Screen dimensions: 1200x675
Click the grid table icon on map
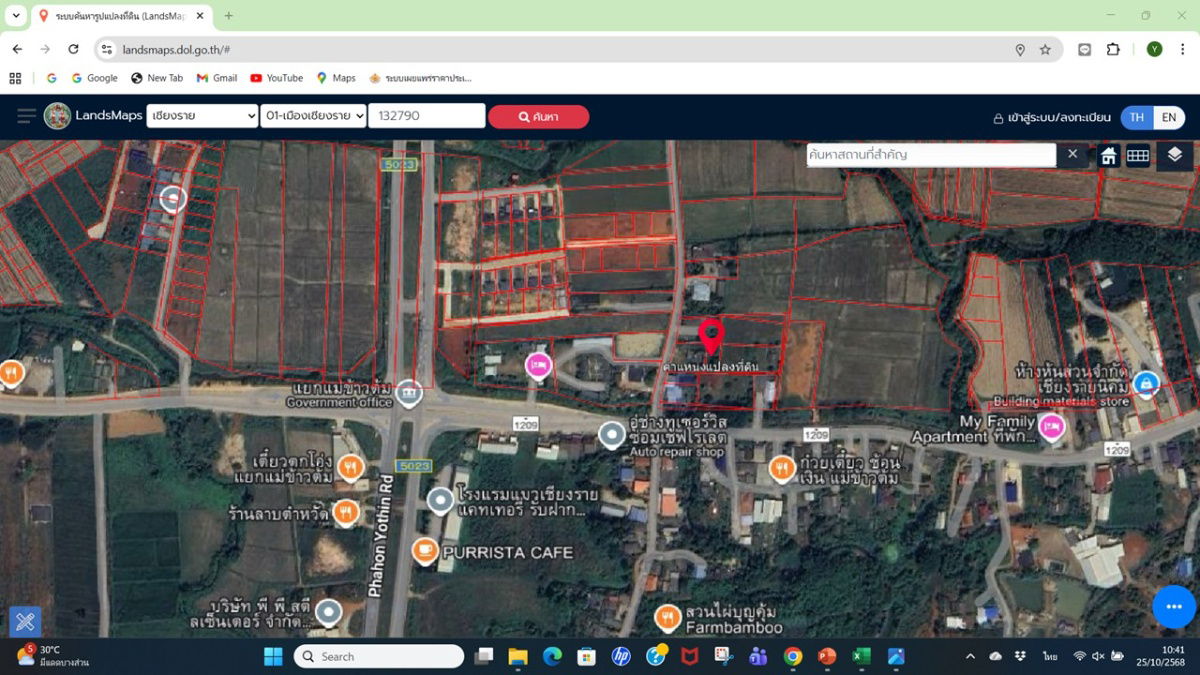[1138, 155]
